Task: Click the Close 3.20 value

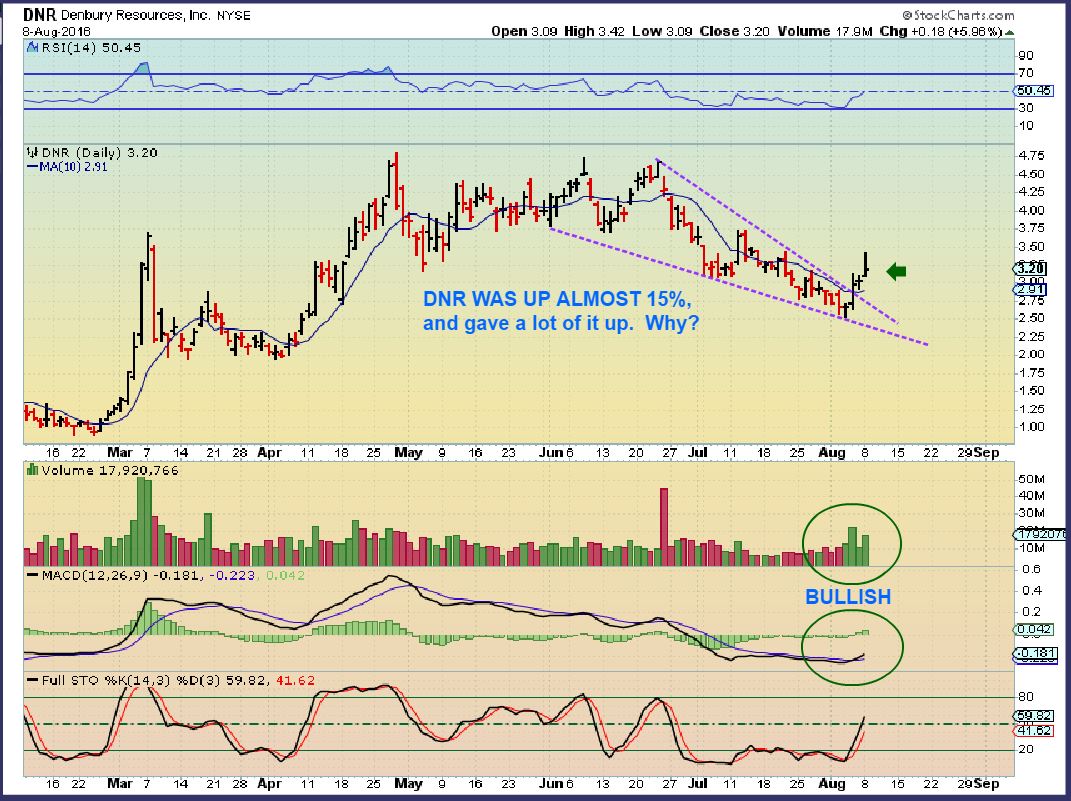Action: pyautogui.click(x=734, y=31)
